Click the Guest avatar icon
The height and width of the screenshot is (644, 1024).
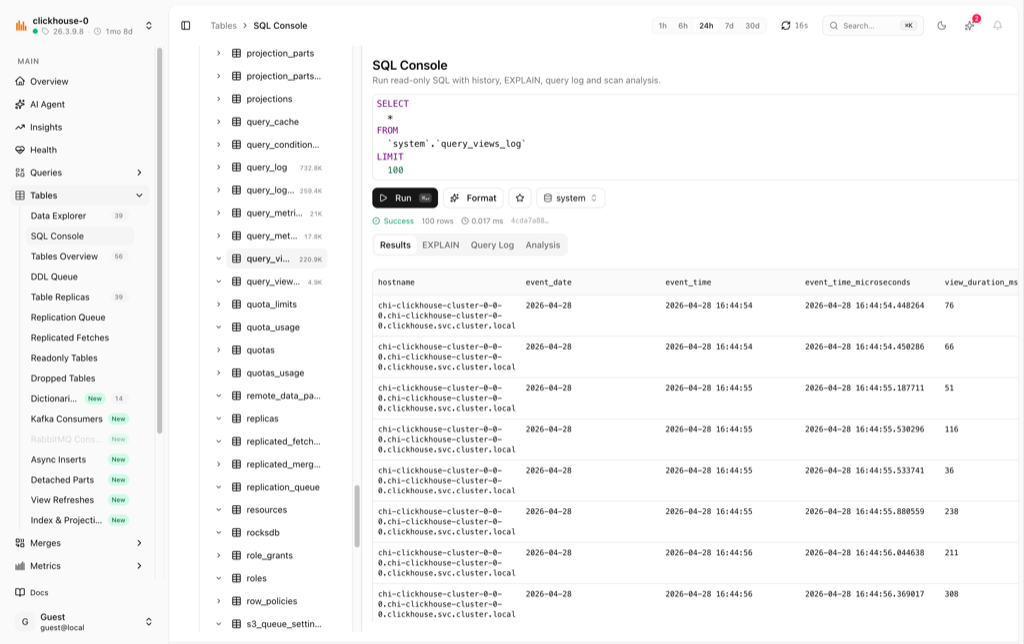[x=25, y=622]
